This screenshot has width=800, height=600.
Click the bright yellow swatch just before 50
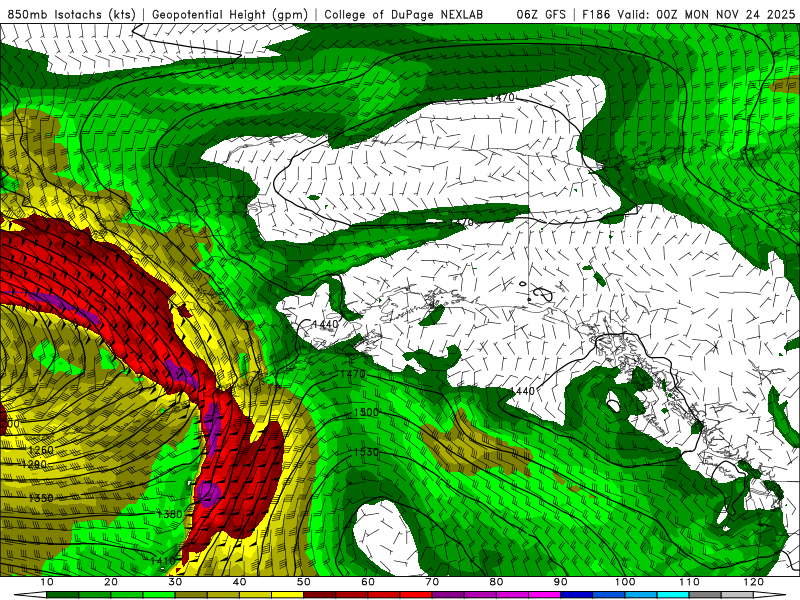tap(287, 595)
